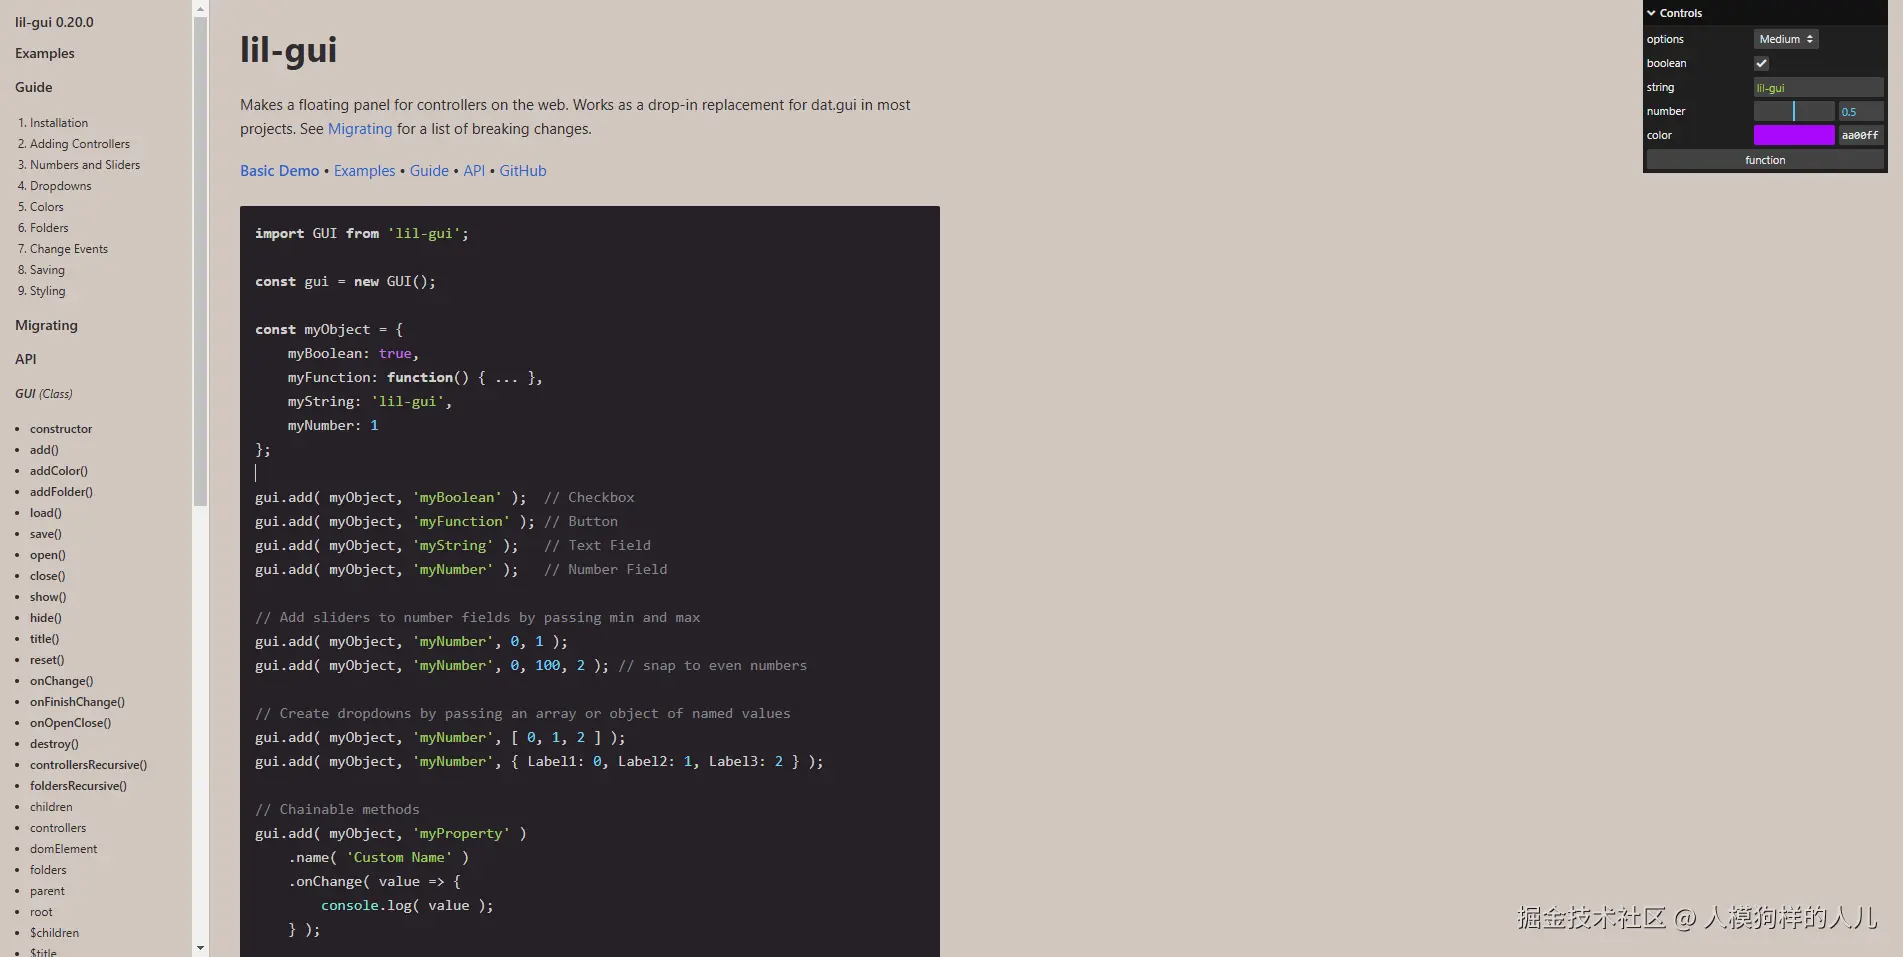
Task: Jump to $children in API list
Action: coord(54,933)
